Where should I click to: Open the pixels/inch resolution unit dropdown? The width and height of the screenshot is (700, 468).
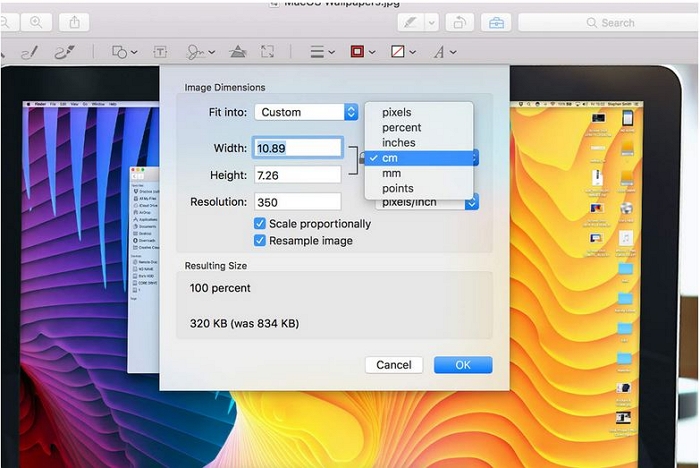(471, 202)
